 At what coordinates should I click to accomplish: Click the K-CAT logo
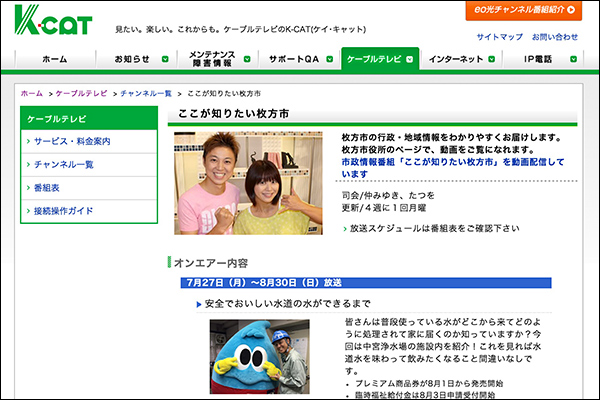tap(42, 20)
